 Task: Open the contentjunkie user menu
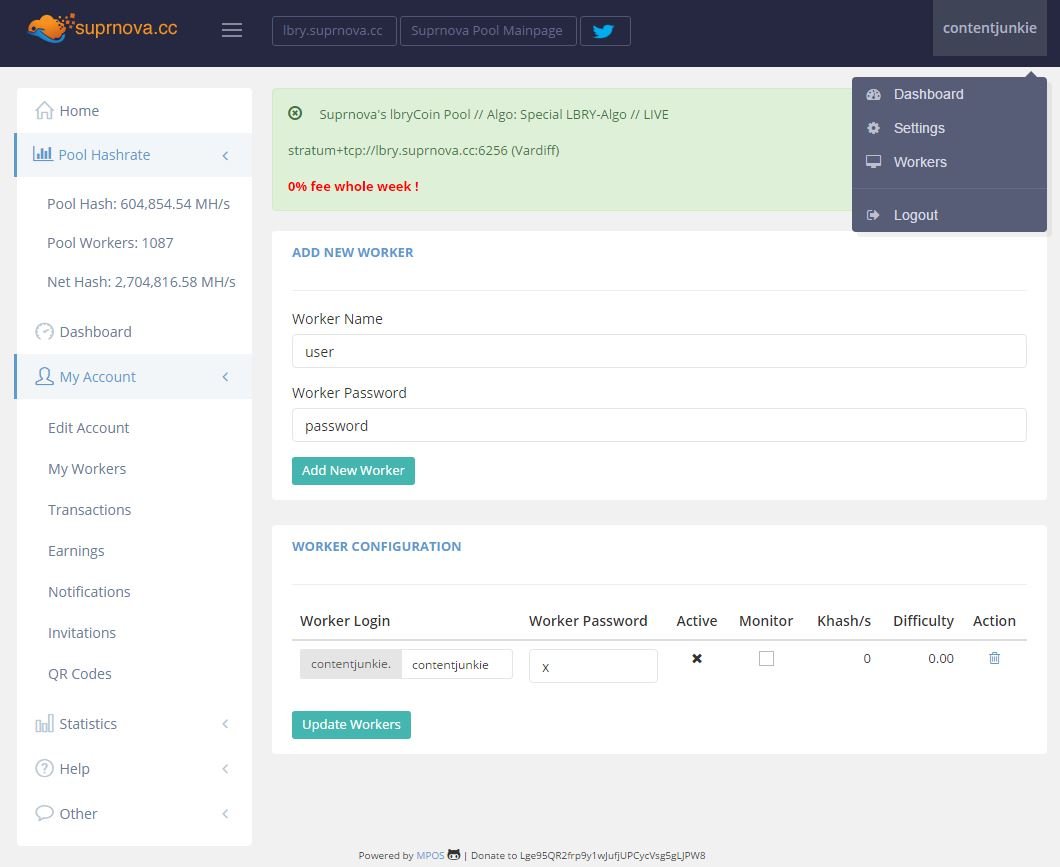(x=989, y=28)
